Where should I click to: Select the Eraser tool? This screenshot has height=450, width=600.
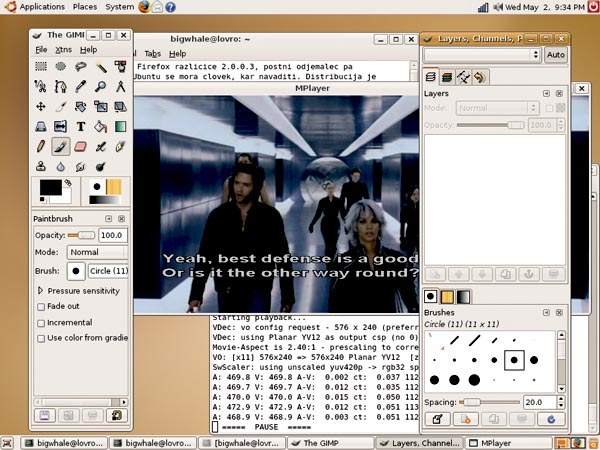click(x=81, y=146)
